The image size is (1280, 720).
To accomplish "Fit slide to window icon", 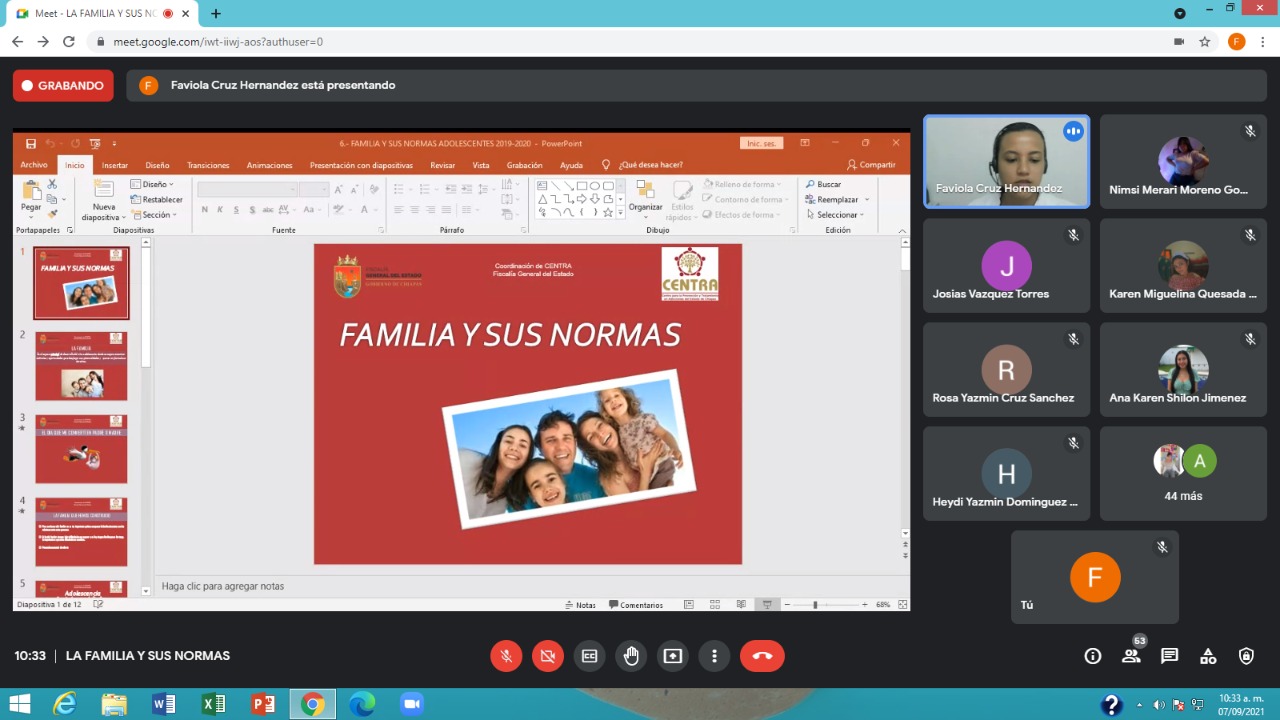I will [903, 605].
